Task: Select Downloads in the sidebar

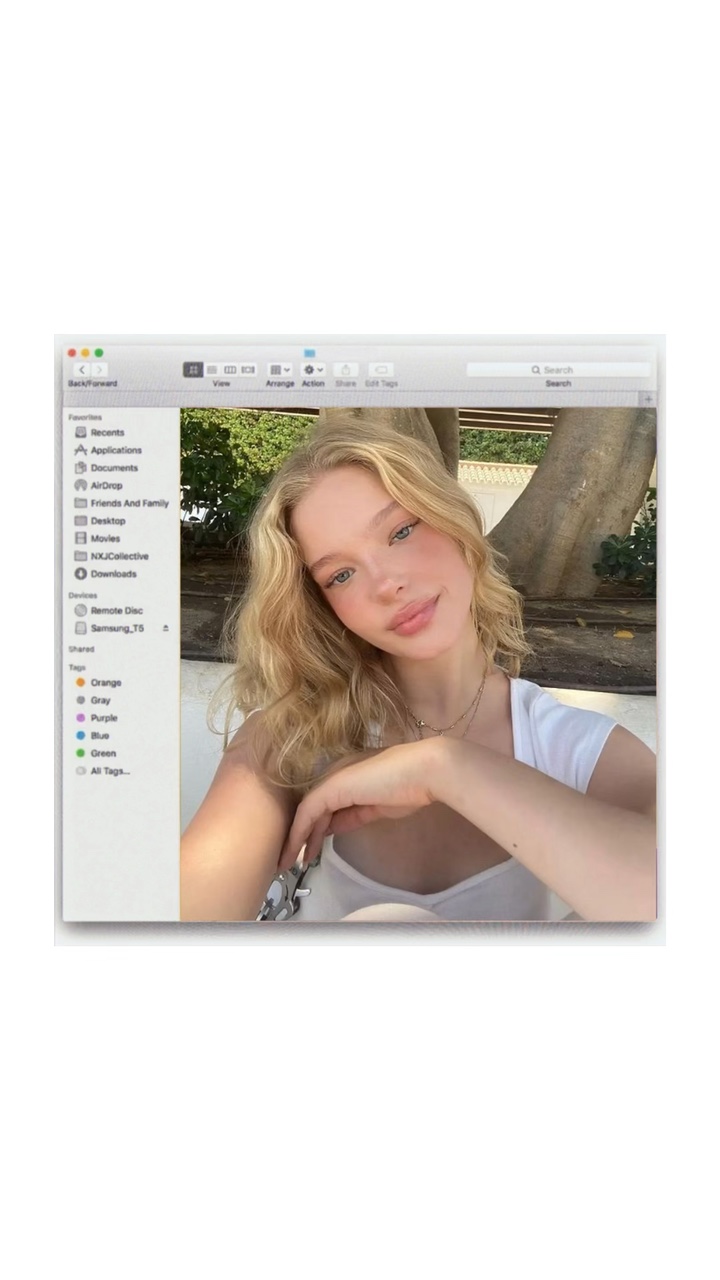Action: click(113, 574)
